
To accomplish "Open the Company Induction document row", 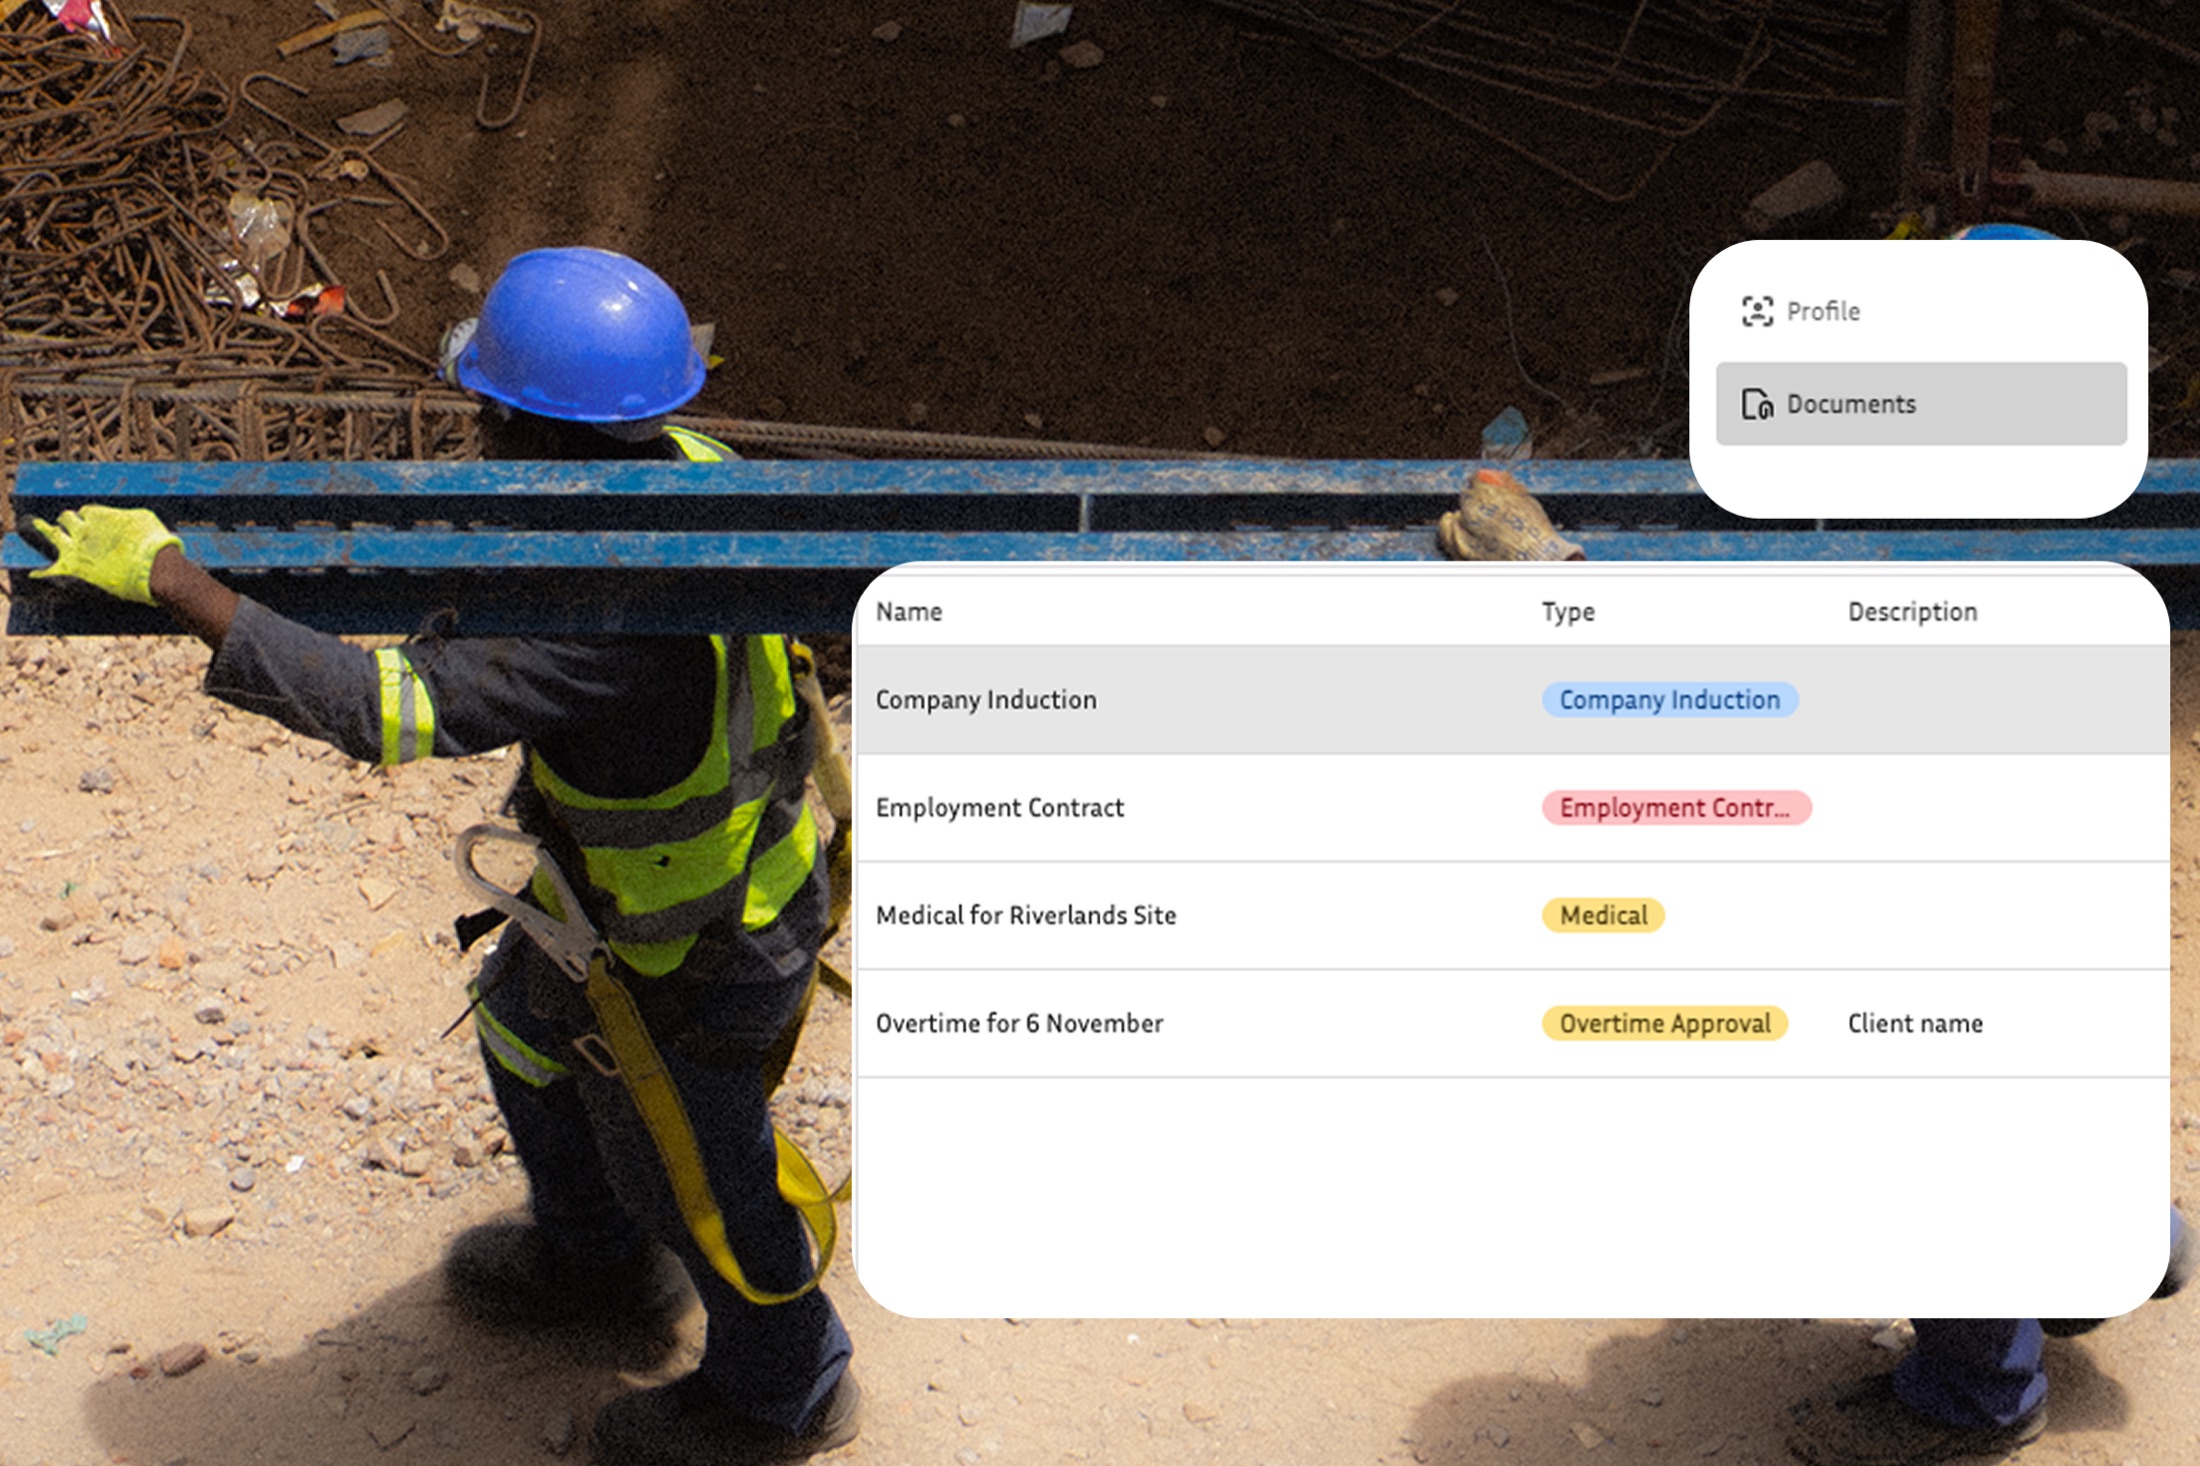I will (x=986, y=700).
